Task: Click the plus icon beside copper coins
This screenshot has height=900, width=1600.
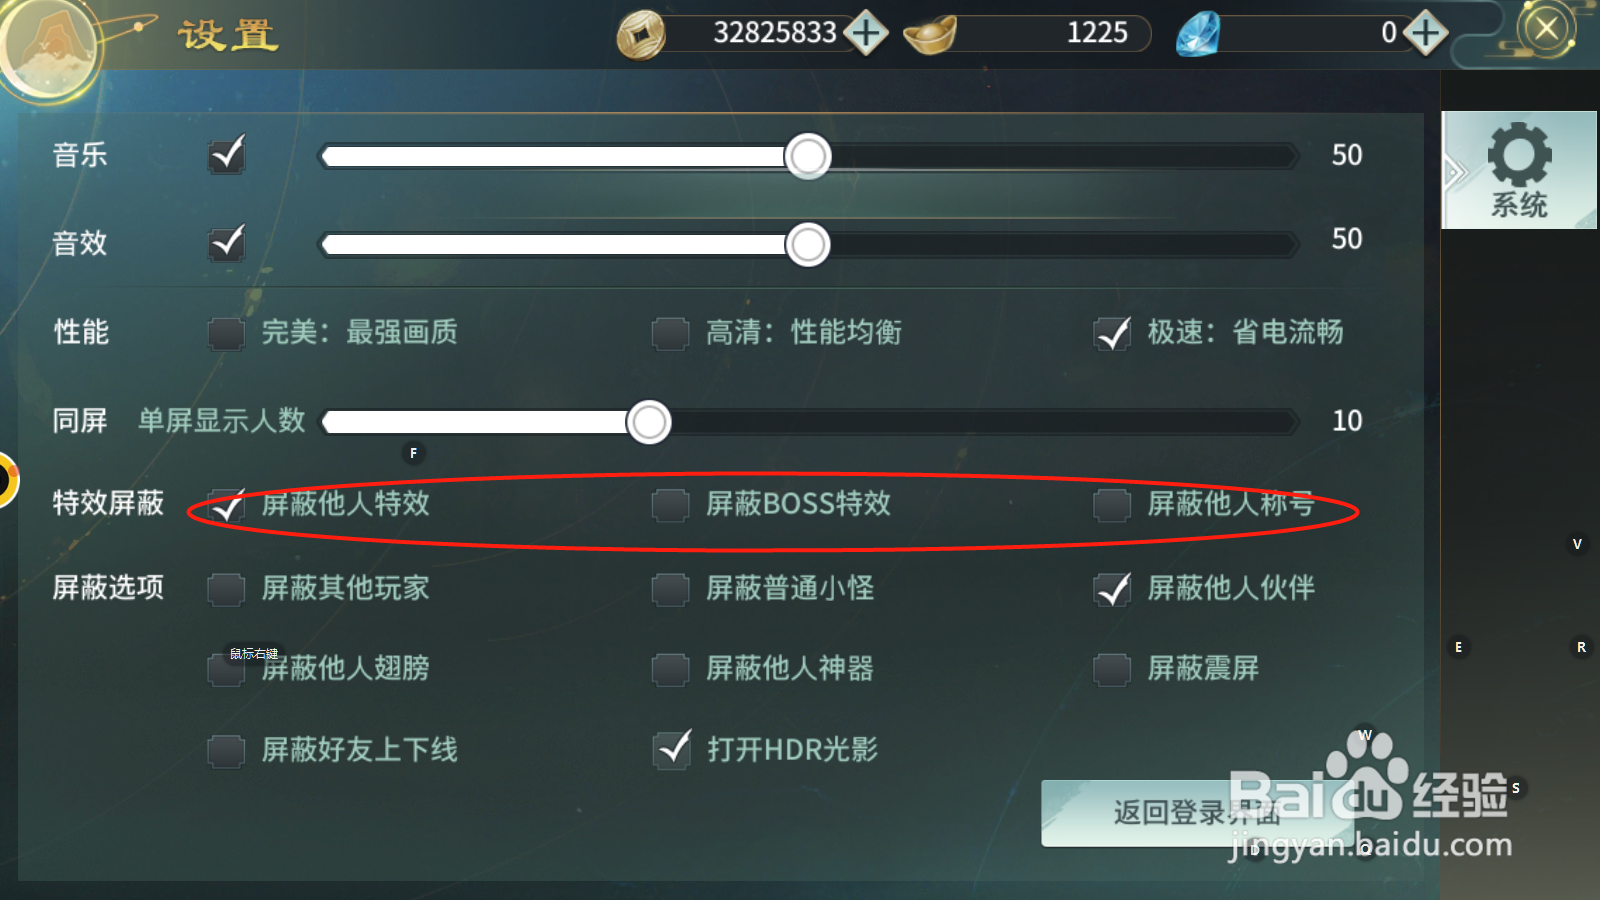Action: [x=866, y=33]
